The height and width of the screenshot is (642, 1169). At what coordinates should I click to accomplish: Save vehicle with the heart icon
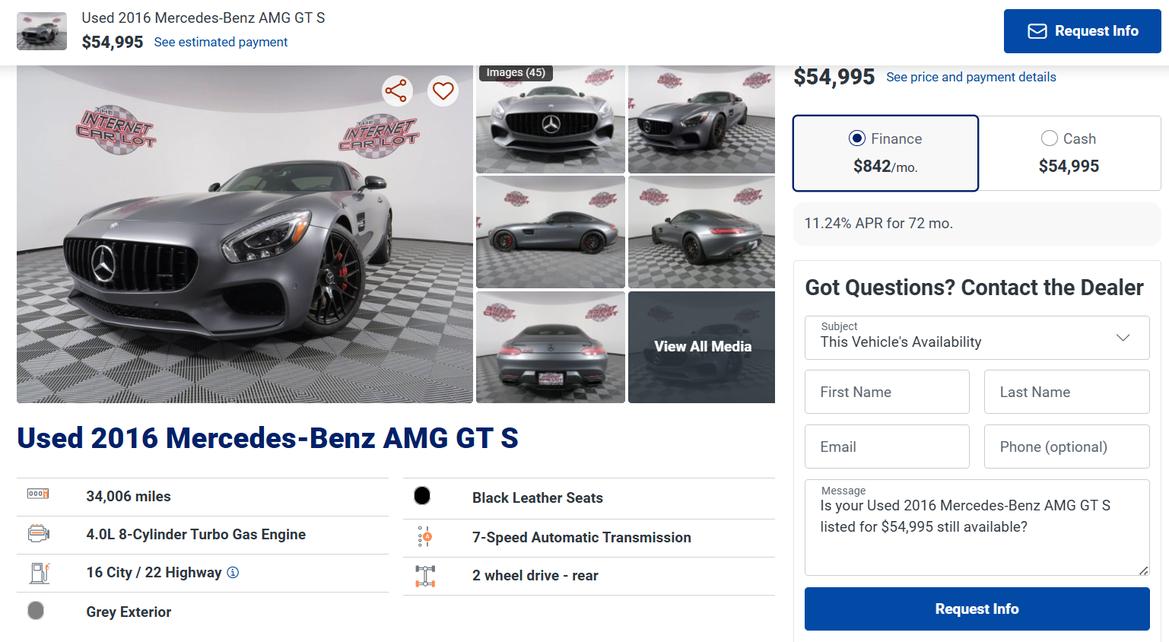(443, 91)
